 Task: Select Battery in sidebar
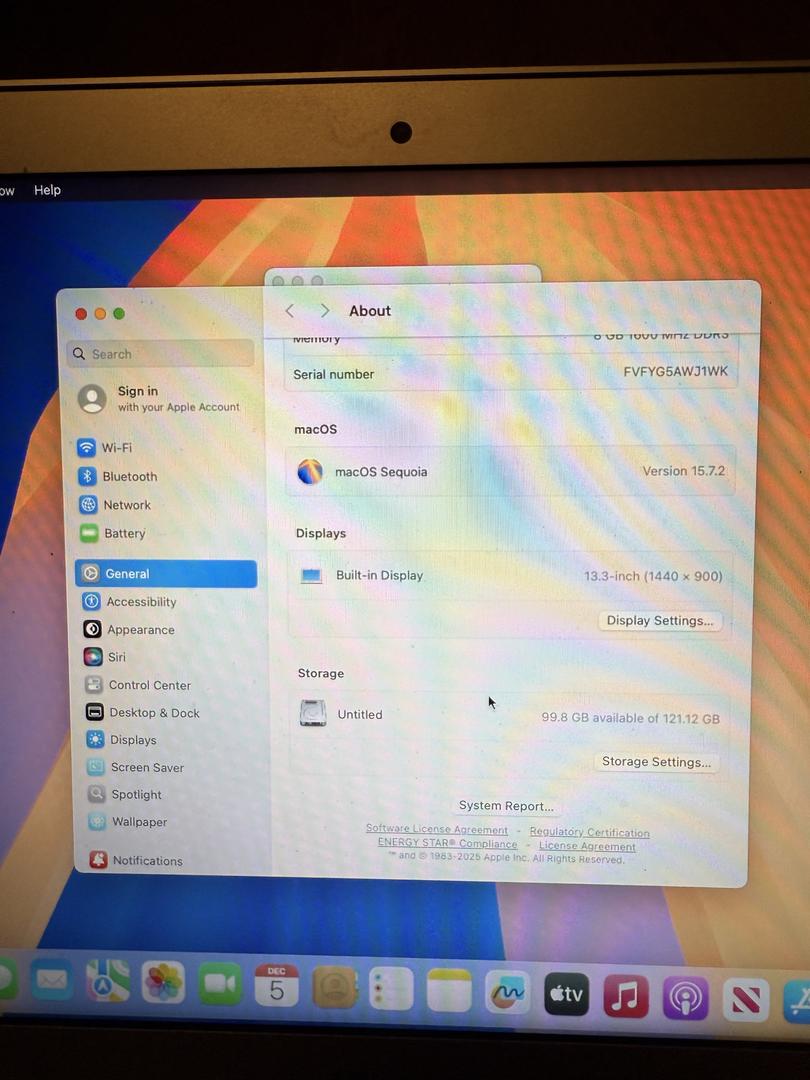point(124,533)
